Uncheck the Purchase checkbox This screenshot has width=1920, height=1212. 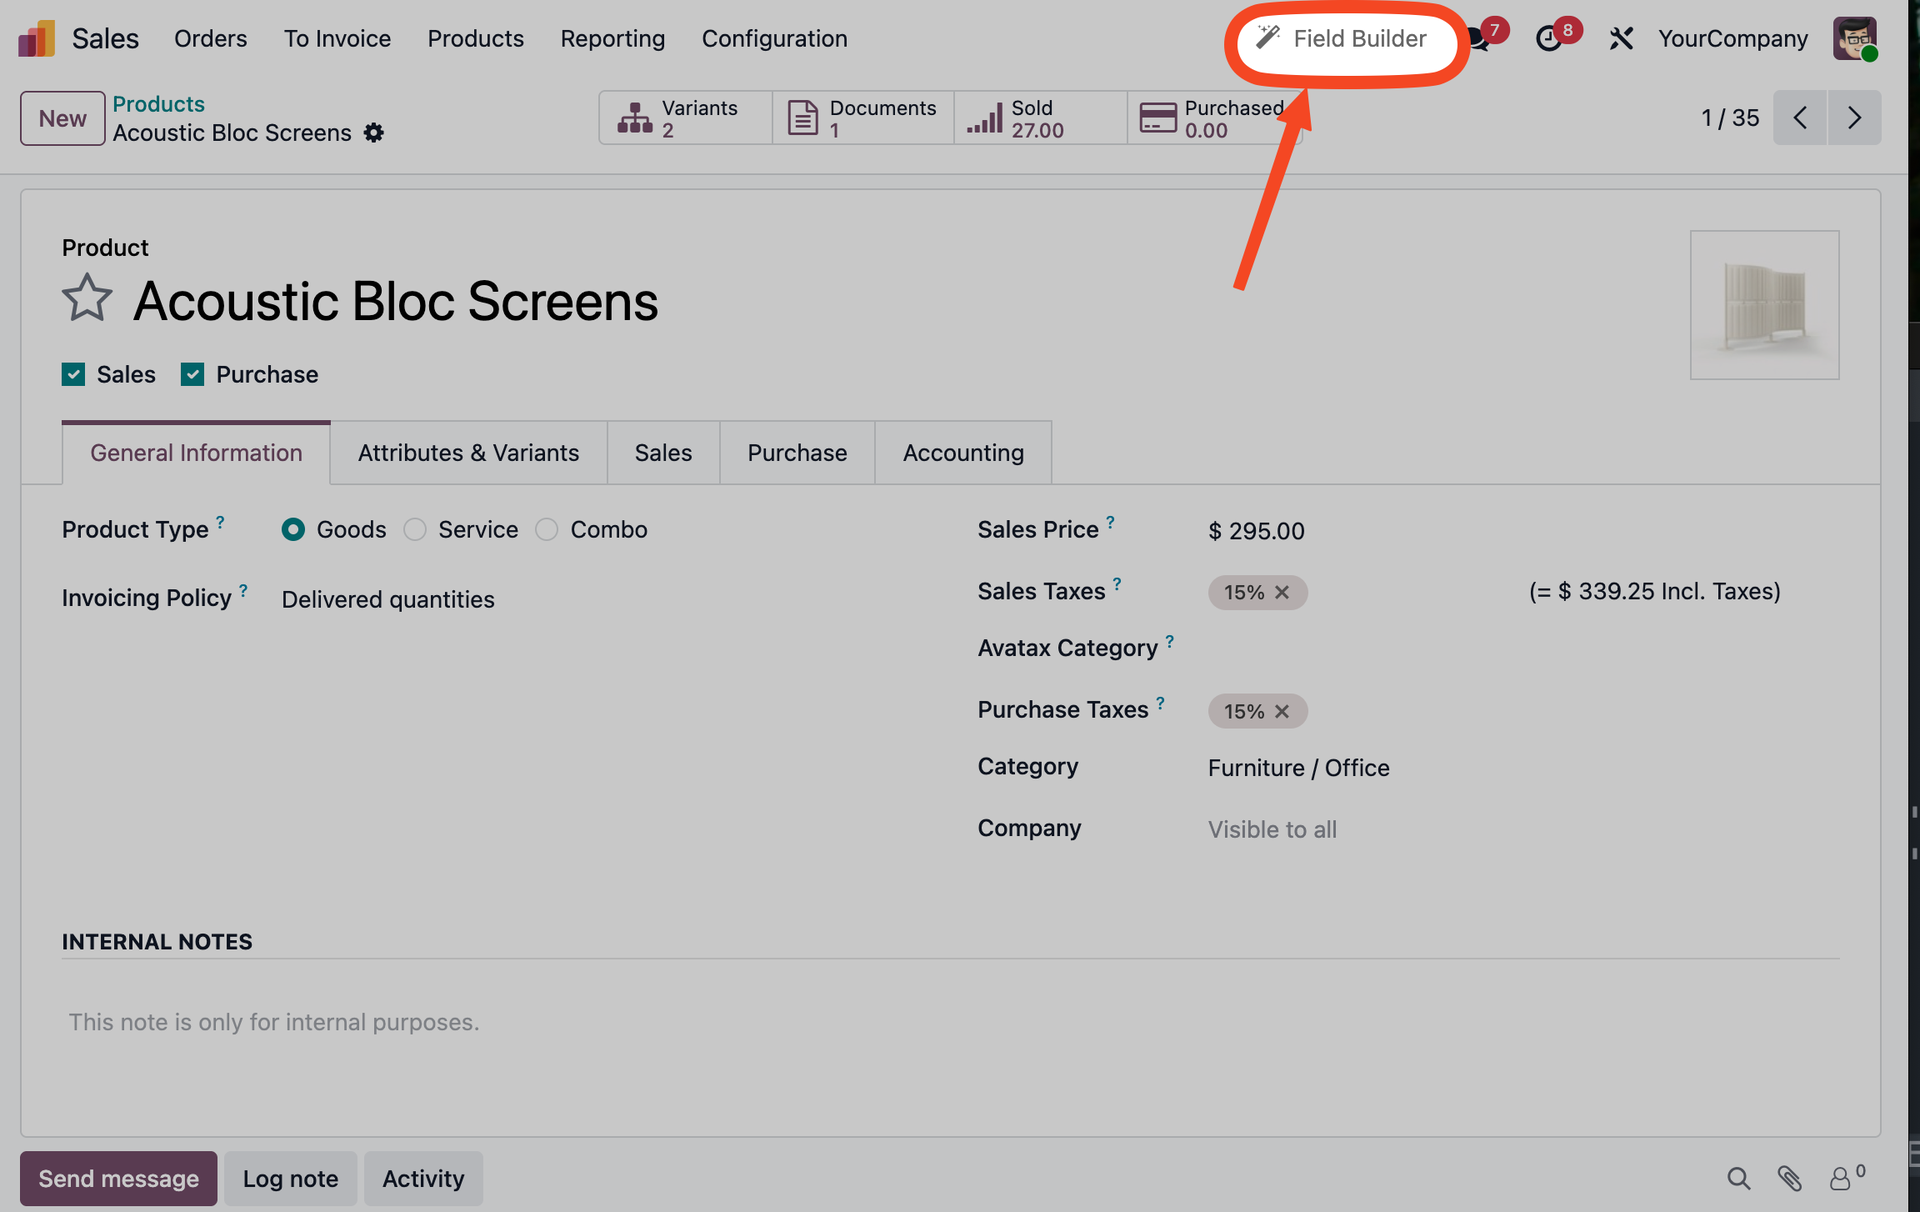click(192, 374)
